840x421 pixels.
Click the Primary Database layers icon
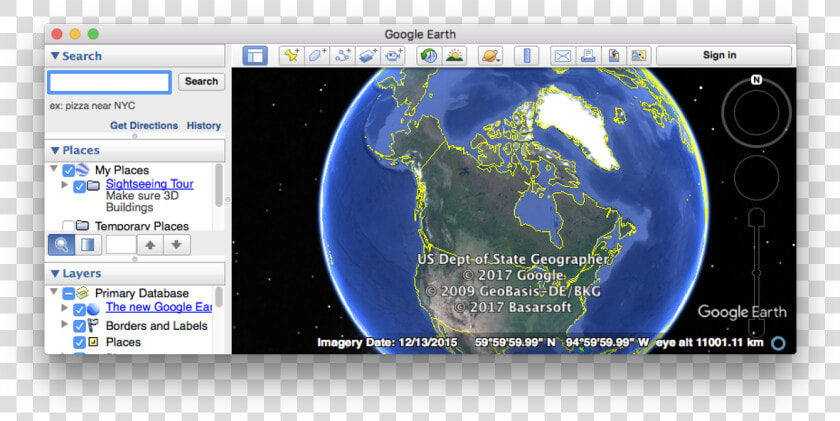click(82, 293)
